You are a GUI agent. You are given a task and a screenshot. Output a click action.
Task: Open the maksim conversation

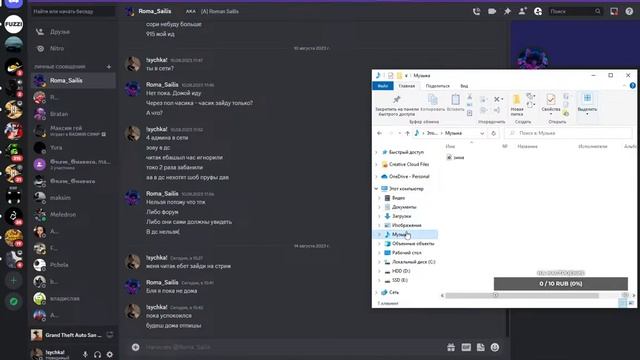pyautogui.click(x=73, y=198)
